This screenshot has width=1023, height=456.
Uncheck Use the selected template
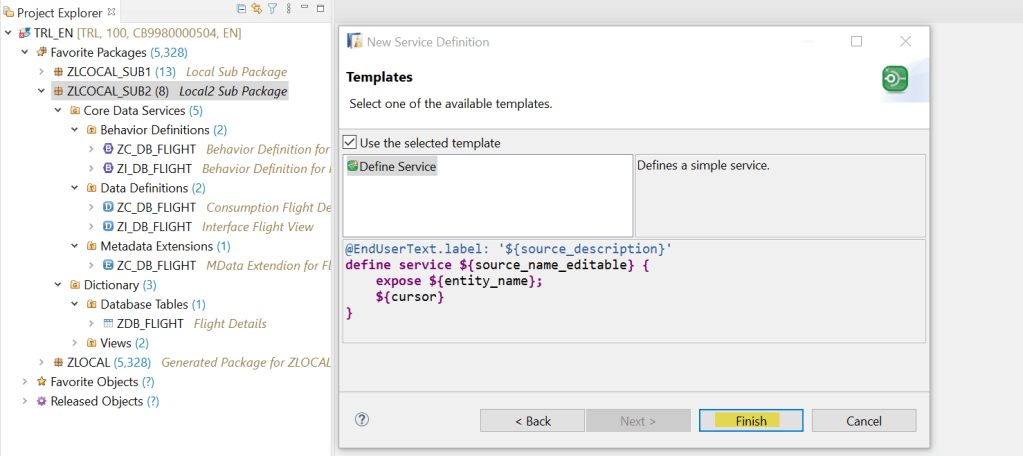[349, 143]
